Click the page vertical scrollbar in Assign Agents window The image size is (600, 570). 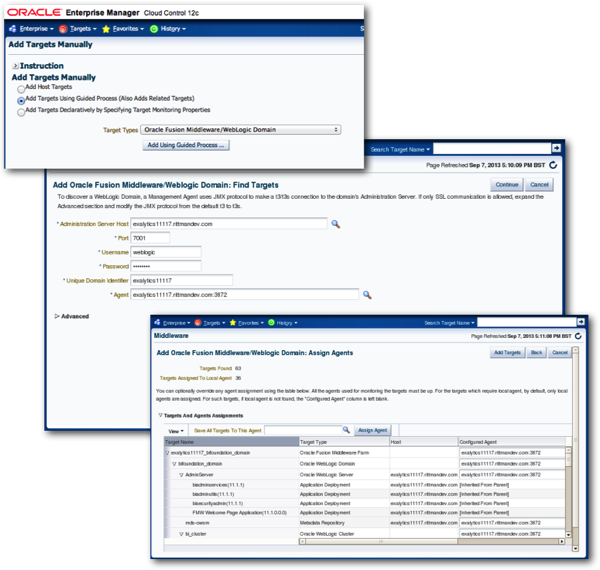(575, 449)
